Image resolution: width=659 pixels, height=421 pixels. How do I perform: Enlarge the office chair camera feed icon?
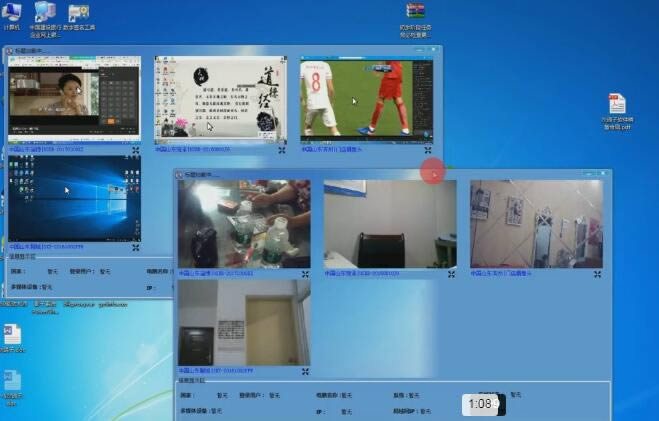451,273
